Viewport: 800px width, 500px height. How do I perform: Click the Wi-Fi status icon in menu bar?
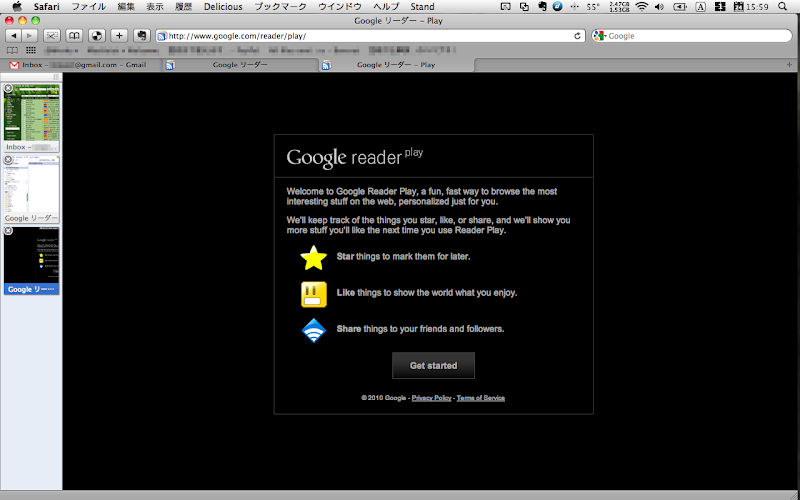coord(642,7)
